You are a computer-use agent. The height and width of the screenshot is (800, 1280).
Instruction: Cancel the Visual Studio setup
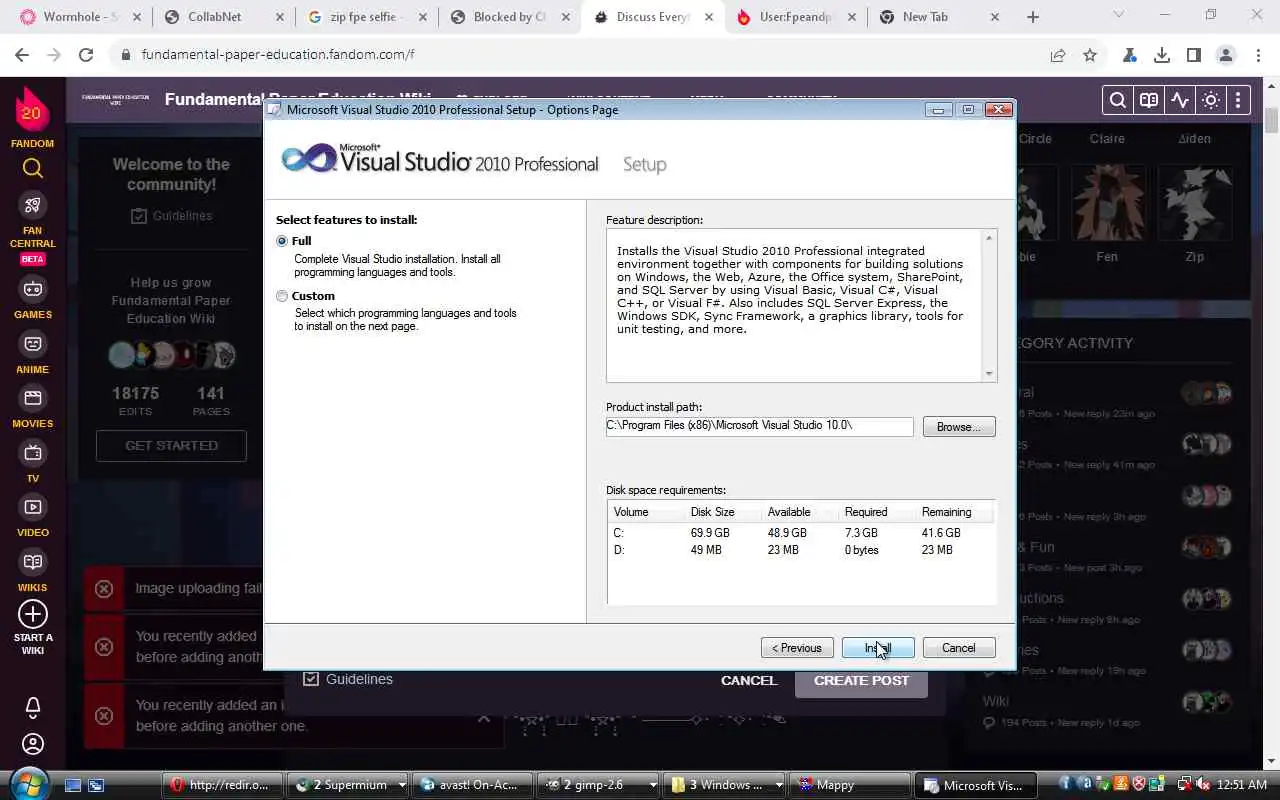point(958,648)
